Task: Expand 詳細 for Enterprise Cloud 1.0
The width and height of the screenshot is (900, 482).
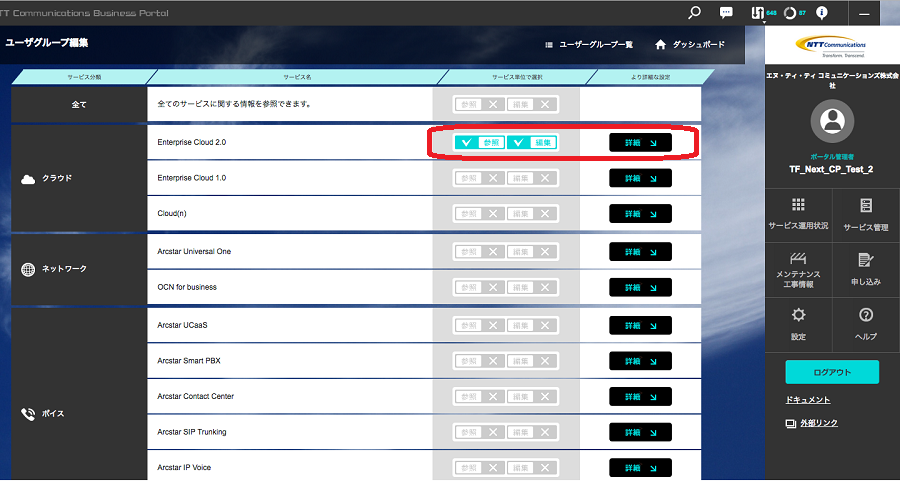Action: [640, 178]
